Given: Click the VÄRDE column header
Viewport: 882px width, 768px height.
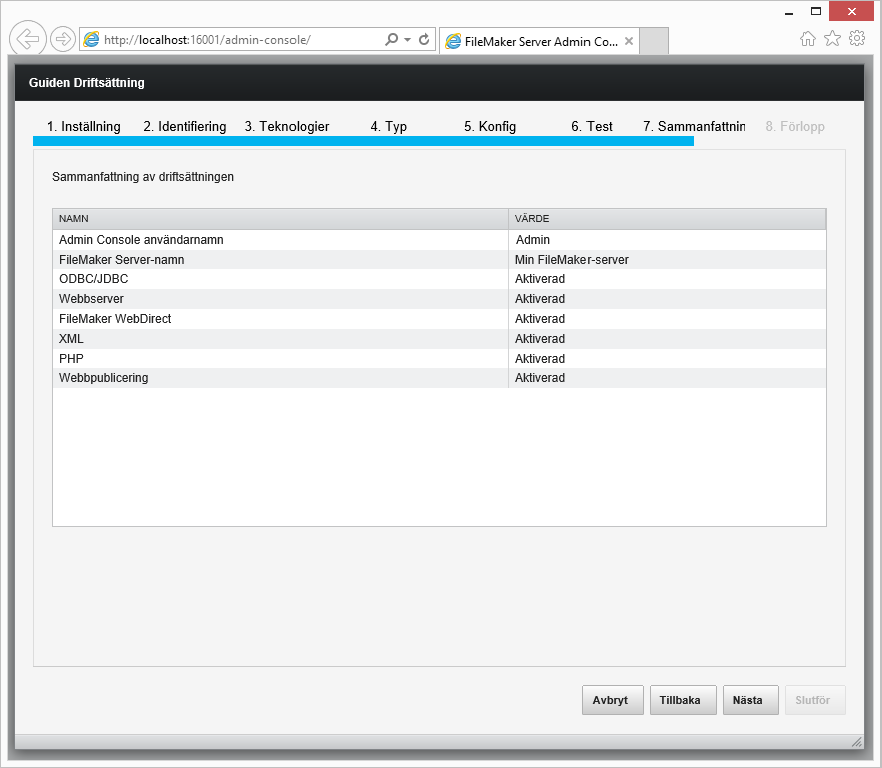Looking at the screenshot, I should pyautogui.click(x=667, y=218).
